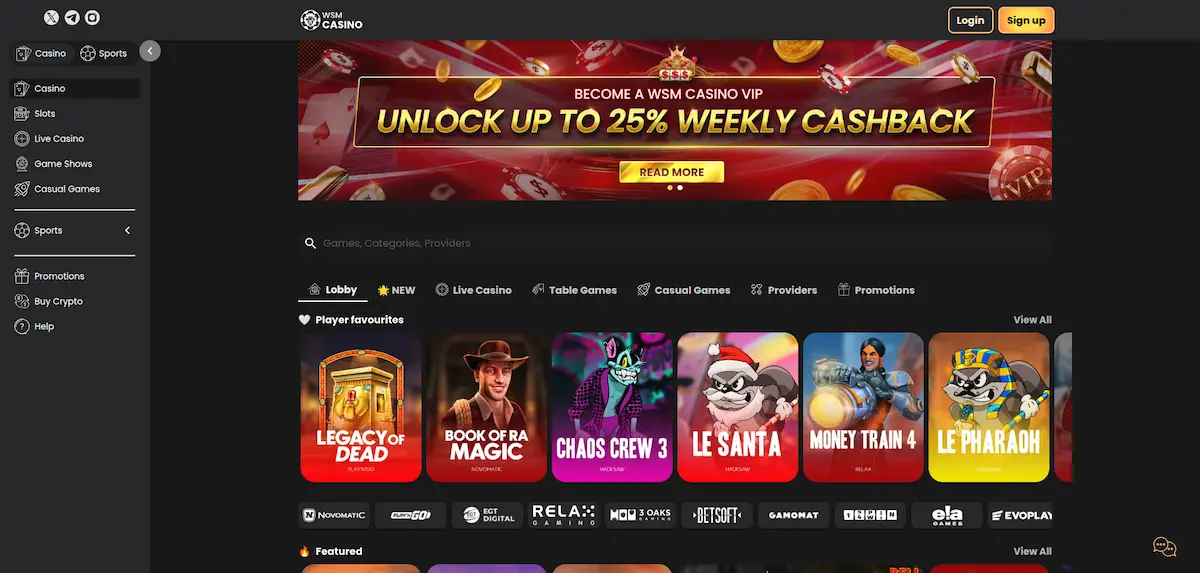Collapse the sidebar with arrow button
Viewport: 1200px width, 573px height.
point(150,50)
